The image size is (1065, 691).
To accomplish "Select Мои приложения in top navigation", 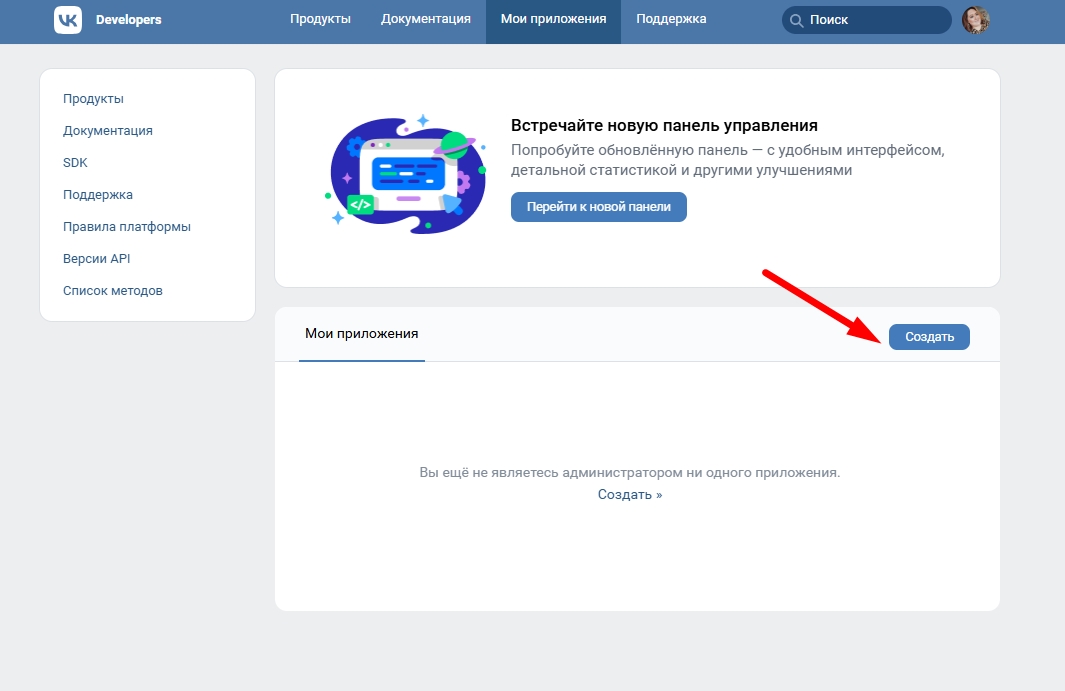I will [554, 19].
